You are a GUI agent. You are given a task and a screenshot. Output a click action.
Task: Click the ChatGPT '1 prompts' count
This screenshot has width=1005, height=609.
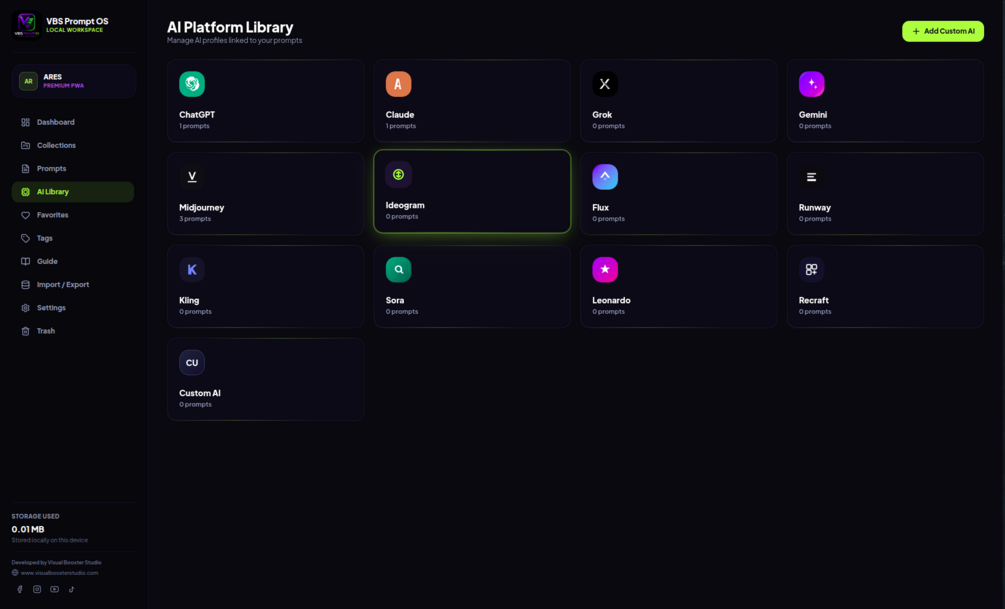click(x=194, y=126)
